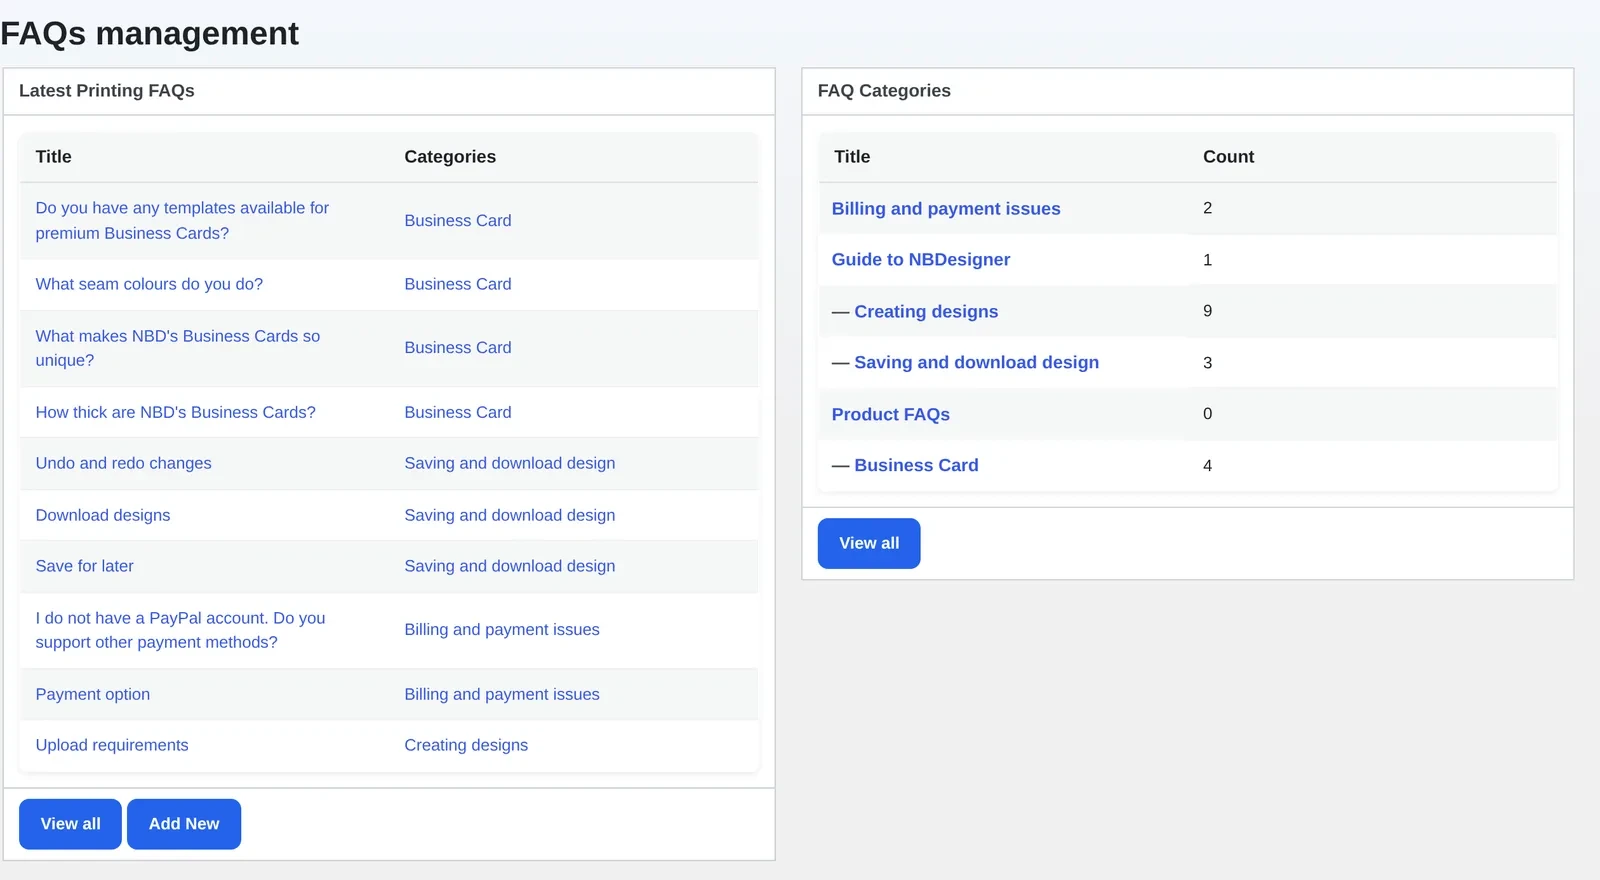Click the count 9 for Creating designs
The width and height of the screenshot is (1600, 880).
(x=1207, y=311)
